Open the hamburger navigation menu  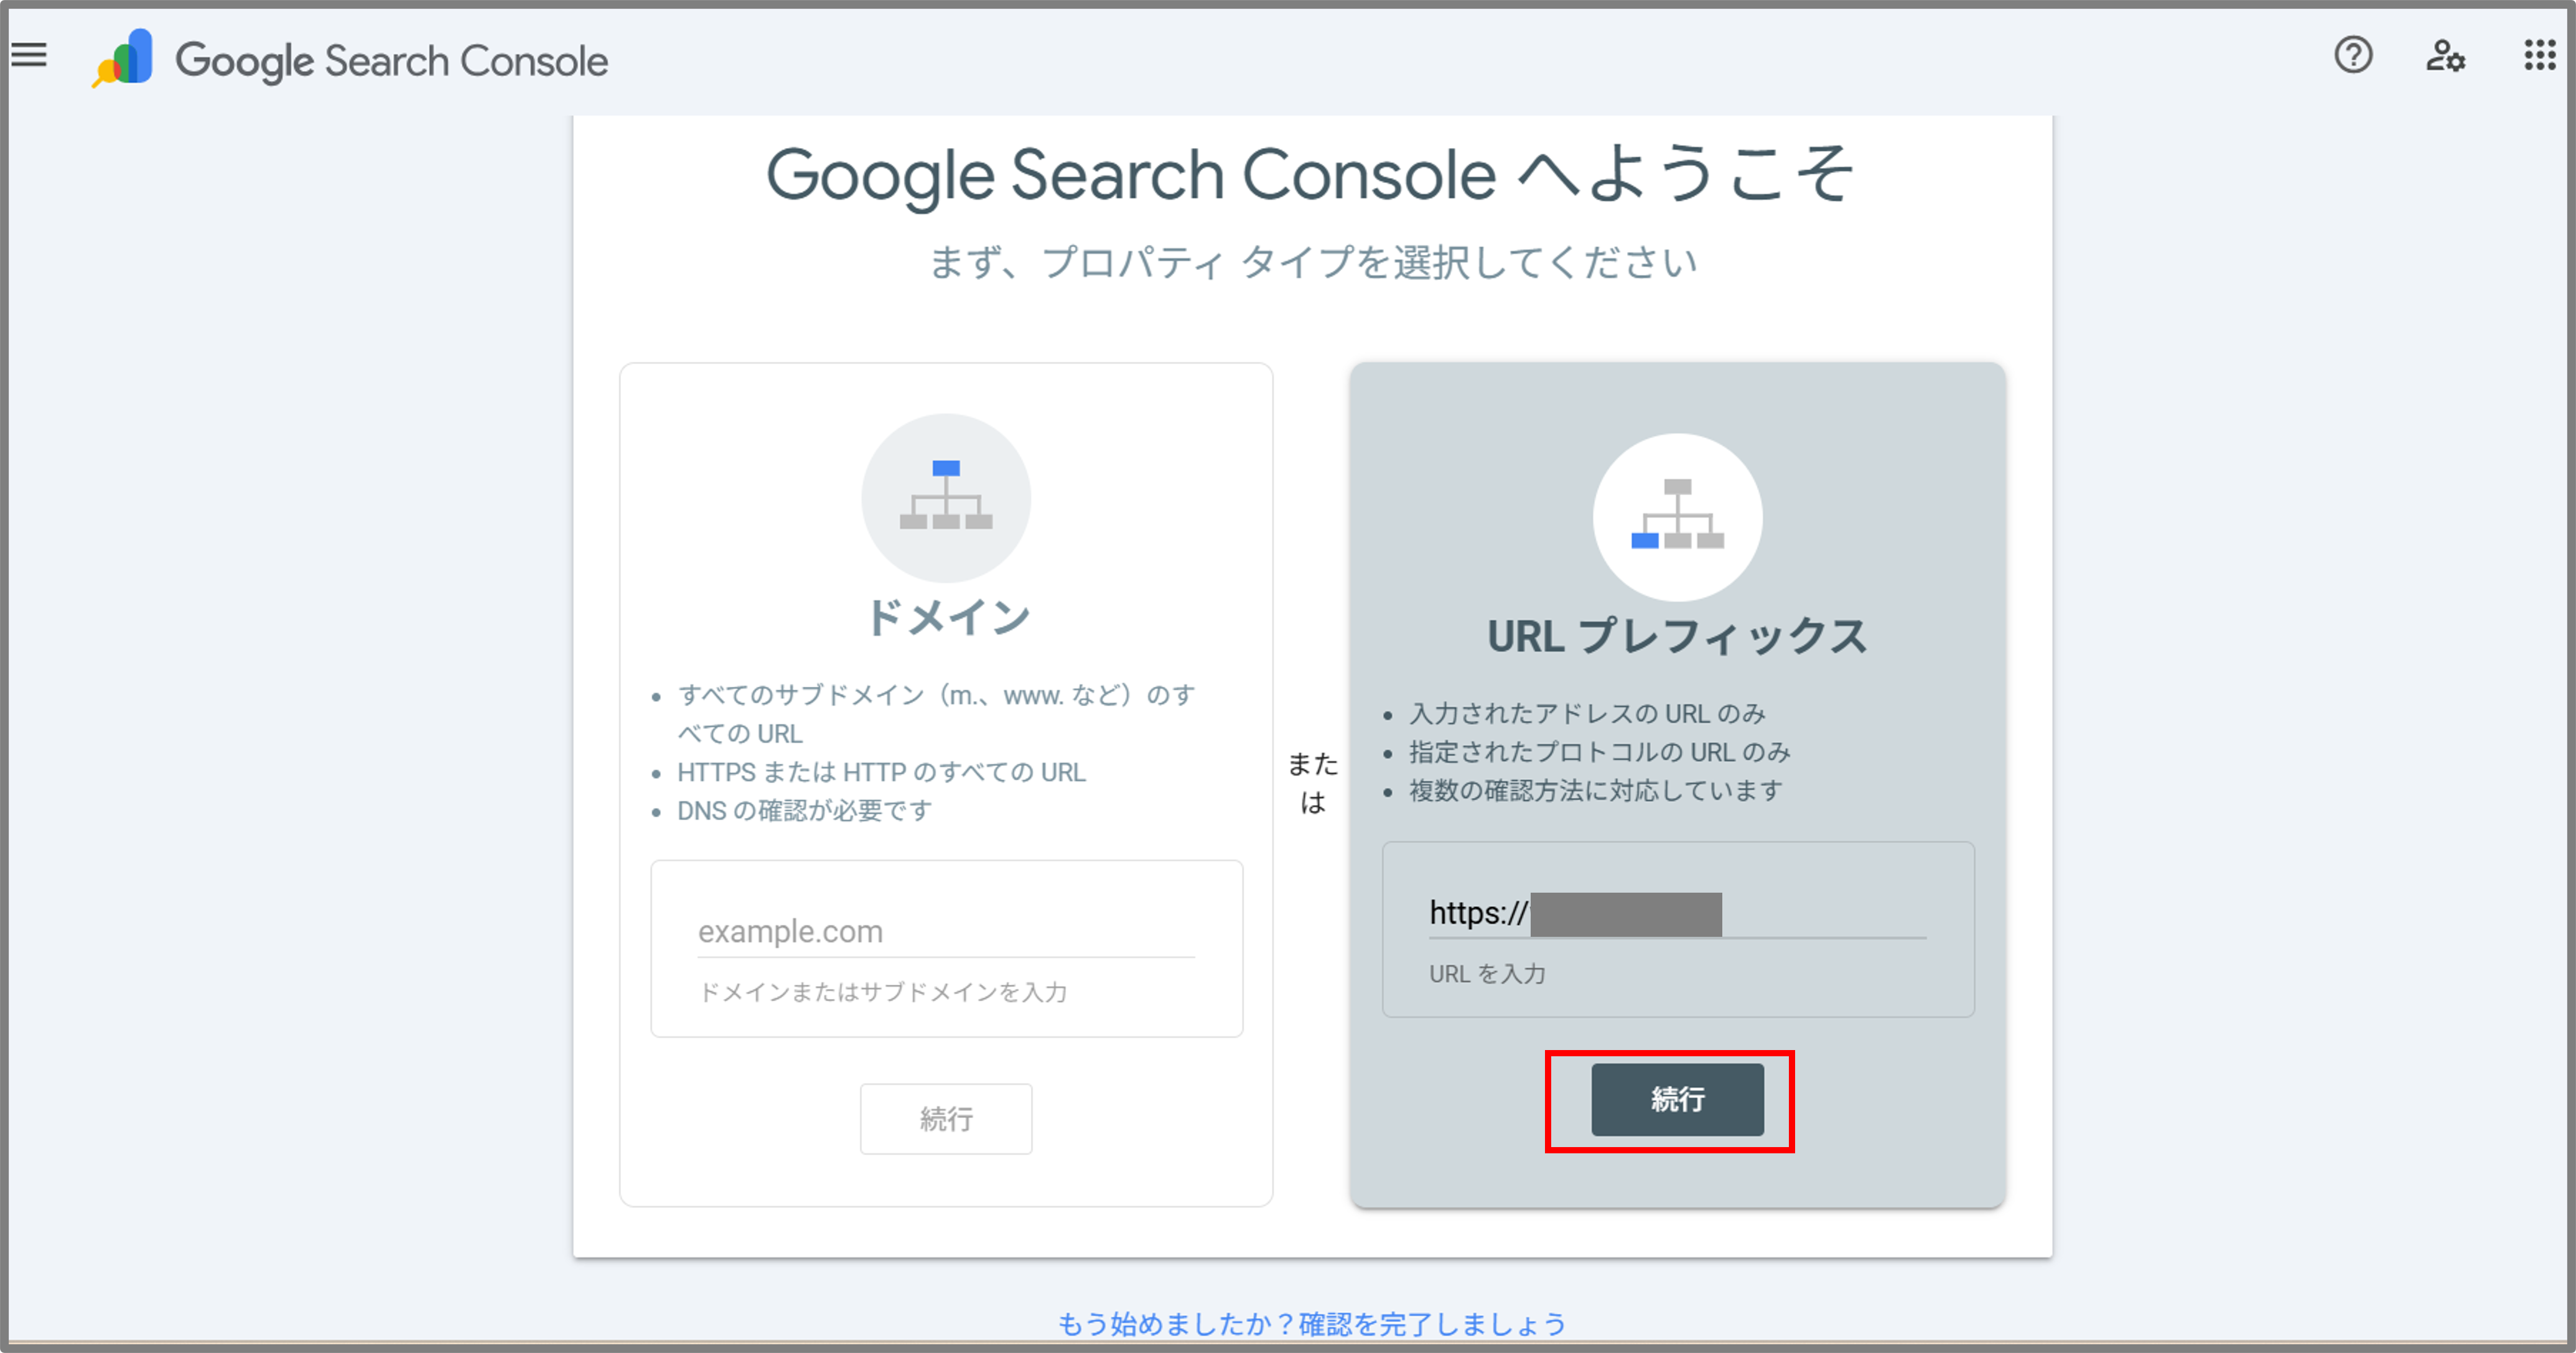pos(29,55)
